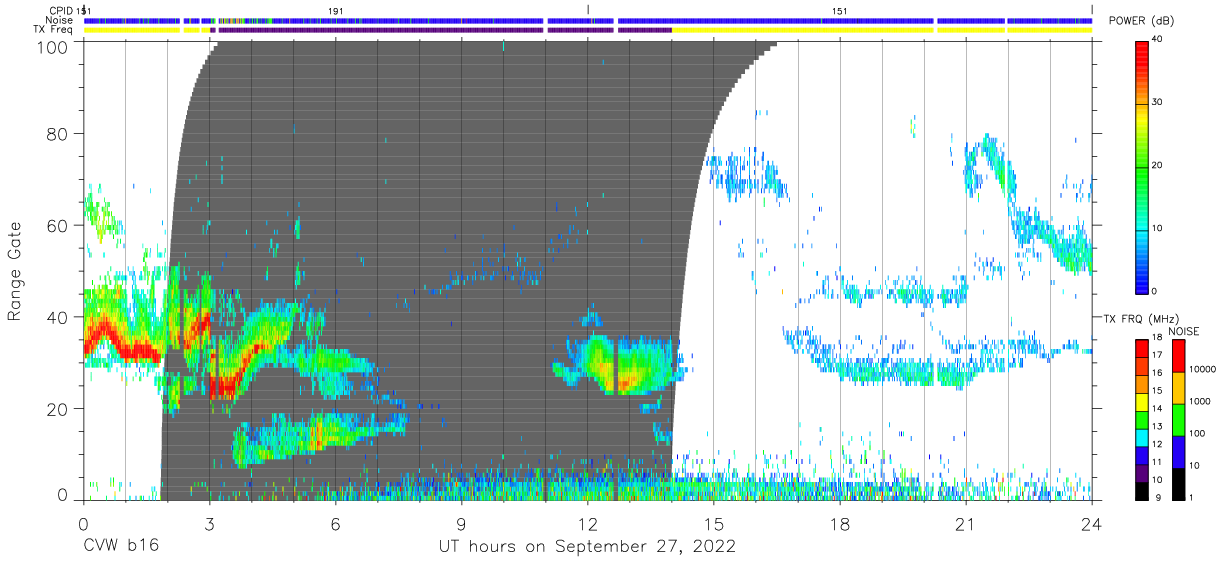Click the TX Freq row label
Viewport: 1228px width, 567px height.
55,30
